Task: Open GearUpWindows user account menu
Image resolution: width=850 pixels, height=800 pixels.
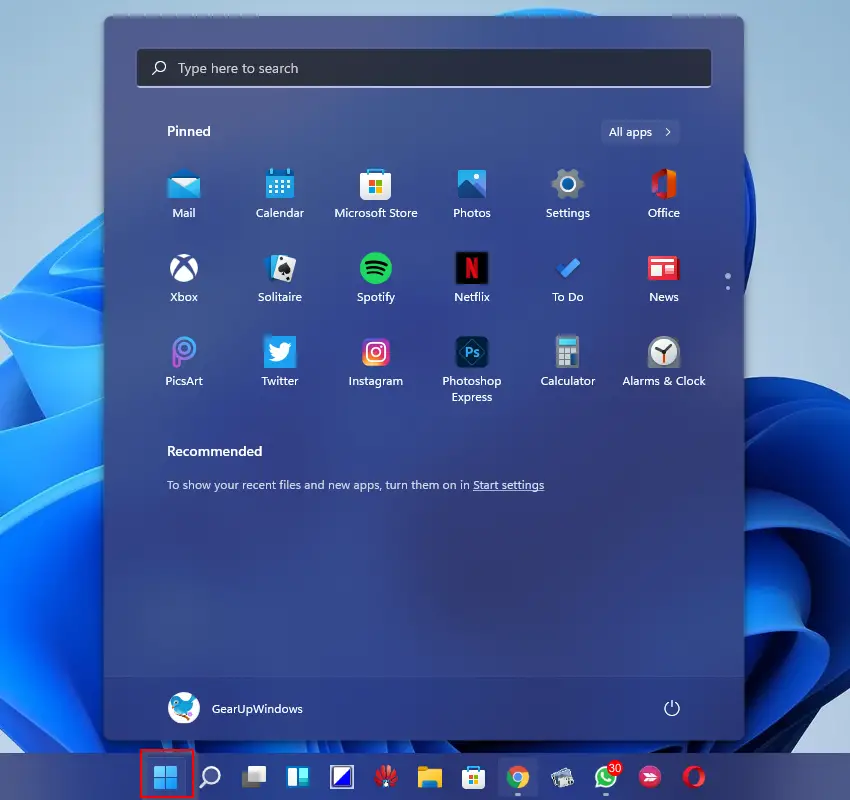Action: (235, 708)
